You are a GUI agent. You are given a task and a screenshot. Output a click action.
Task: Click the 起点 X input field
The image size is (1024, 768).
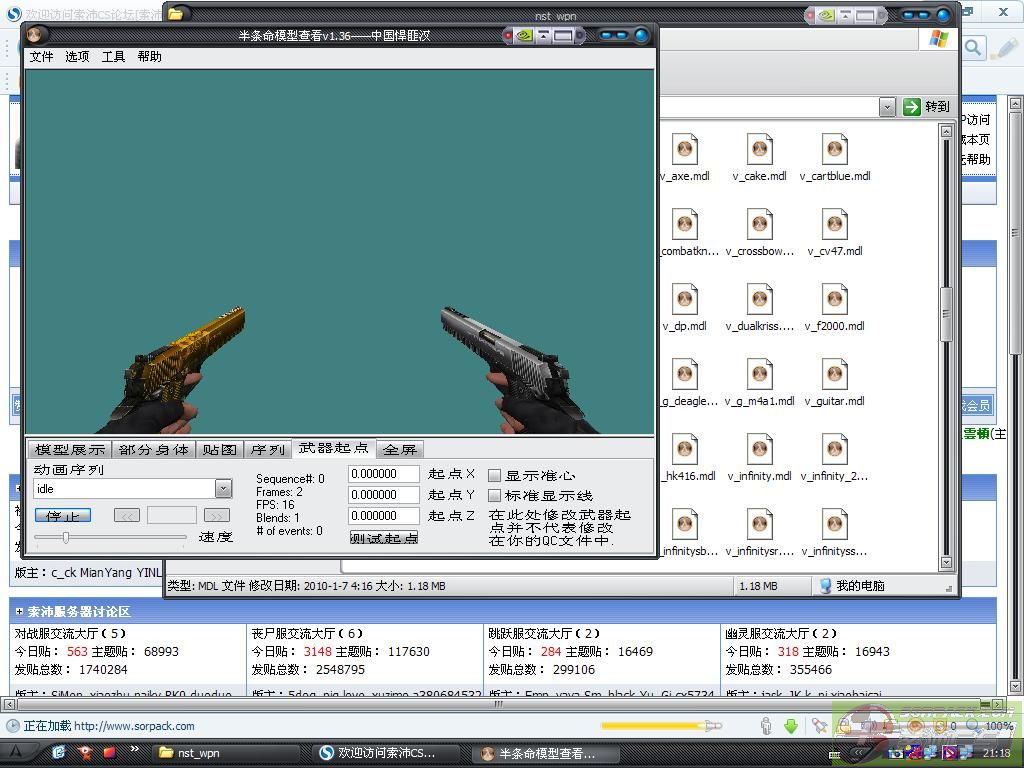tap(383, 474)
